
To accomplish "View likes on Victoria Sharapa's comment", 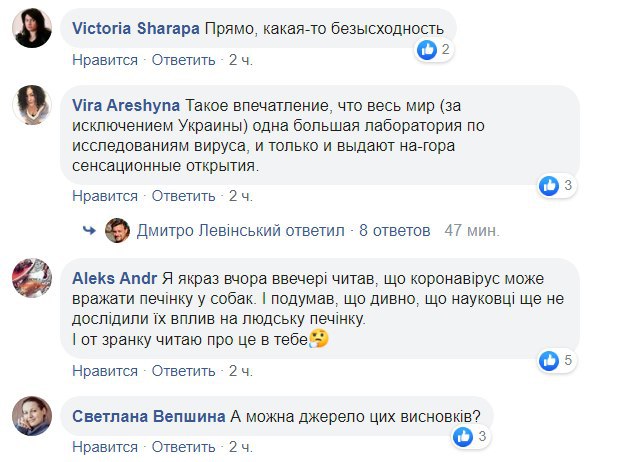I will pyautogui.click(x=434, y=49).
